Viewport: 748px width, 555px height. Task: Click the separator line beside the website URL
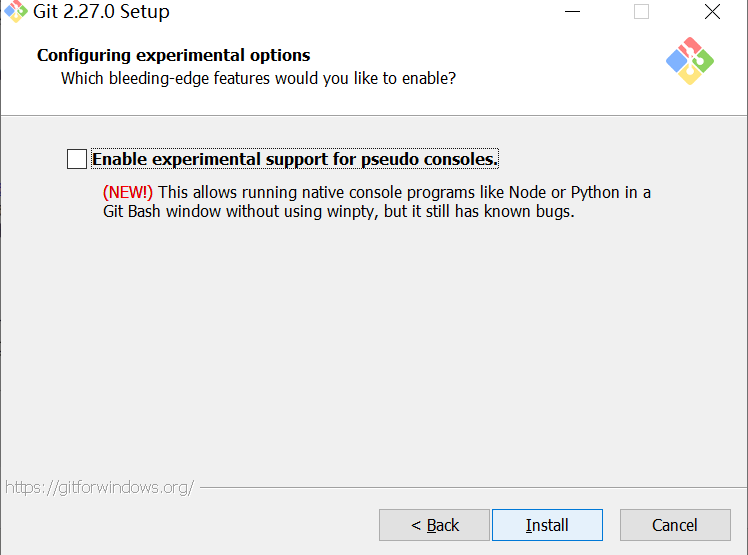[470, 488]
